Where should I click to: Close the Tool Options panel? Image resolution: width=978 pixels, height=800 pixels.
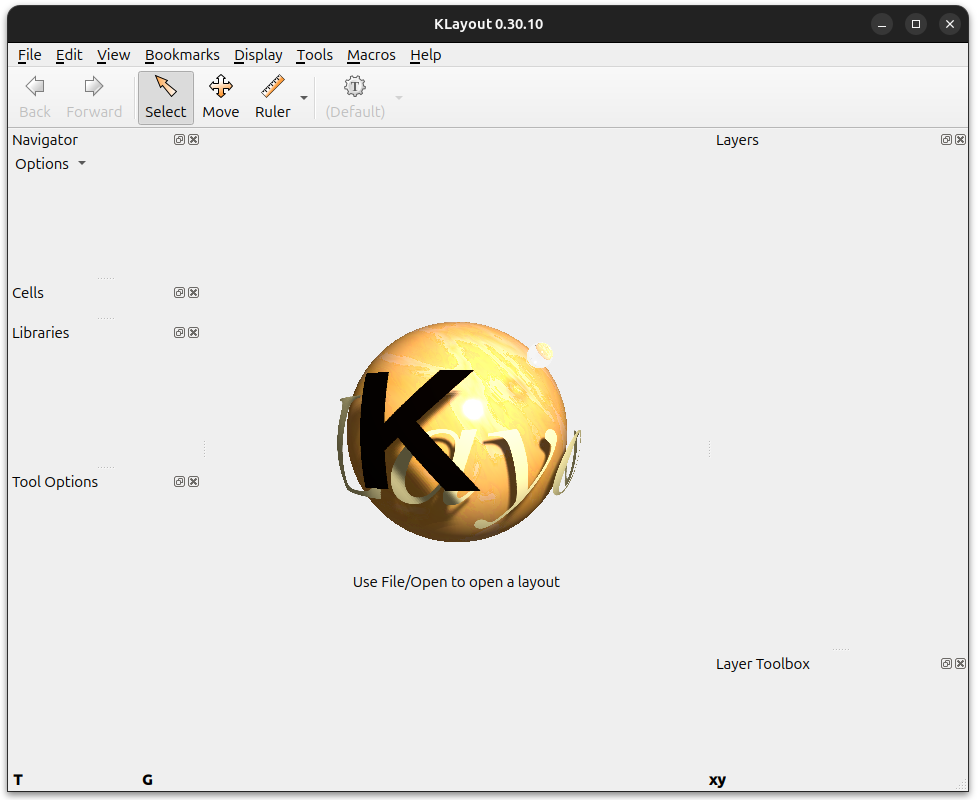[x=194, y=481]
